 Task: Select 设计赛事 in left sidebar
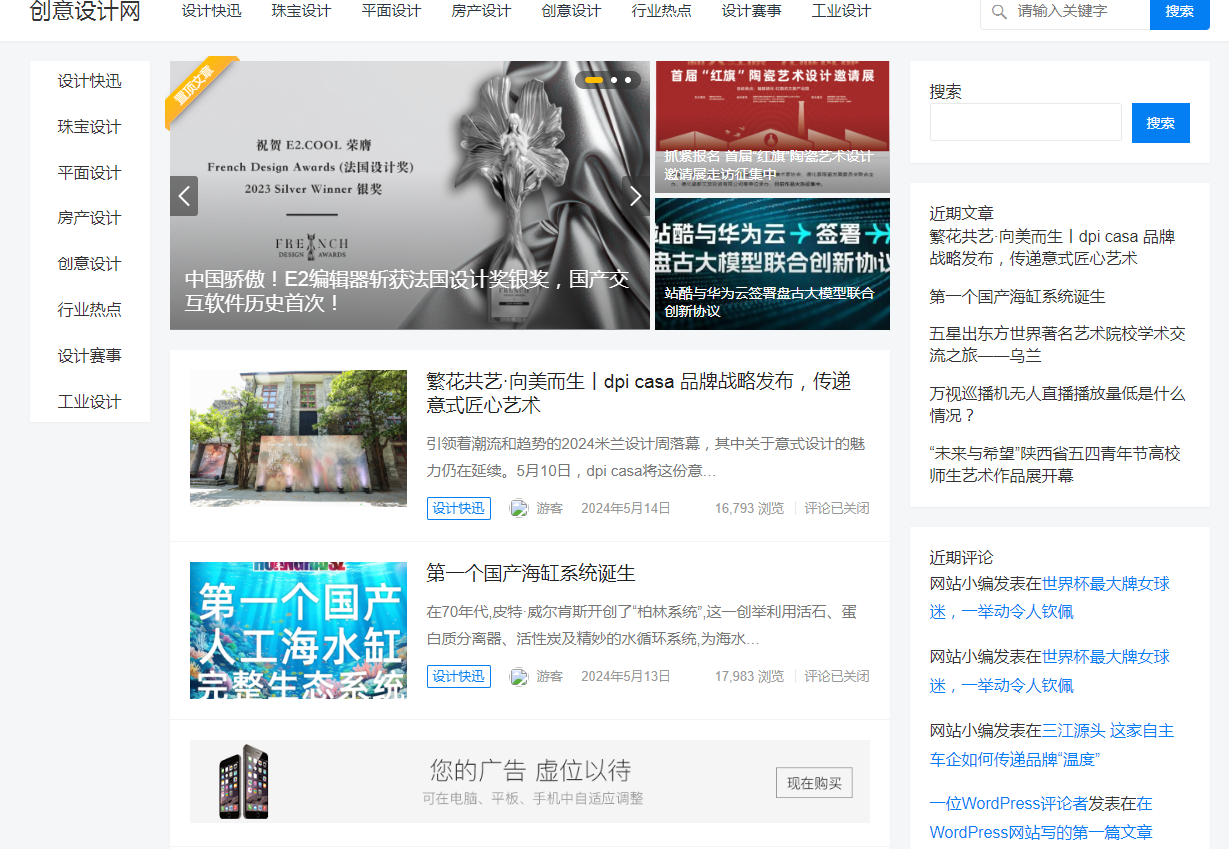click(90, 356)
